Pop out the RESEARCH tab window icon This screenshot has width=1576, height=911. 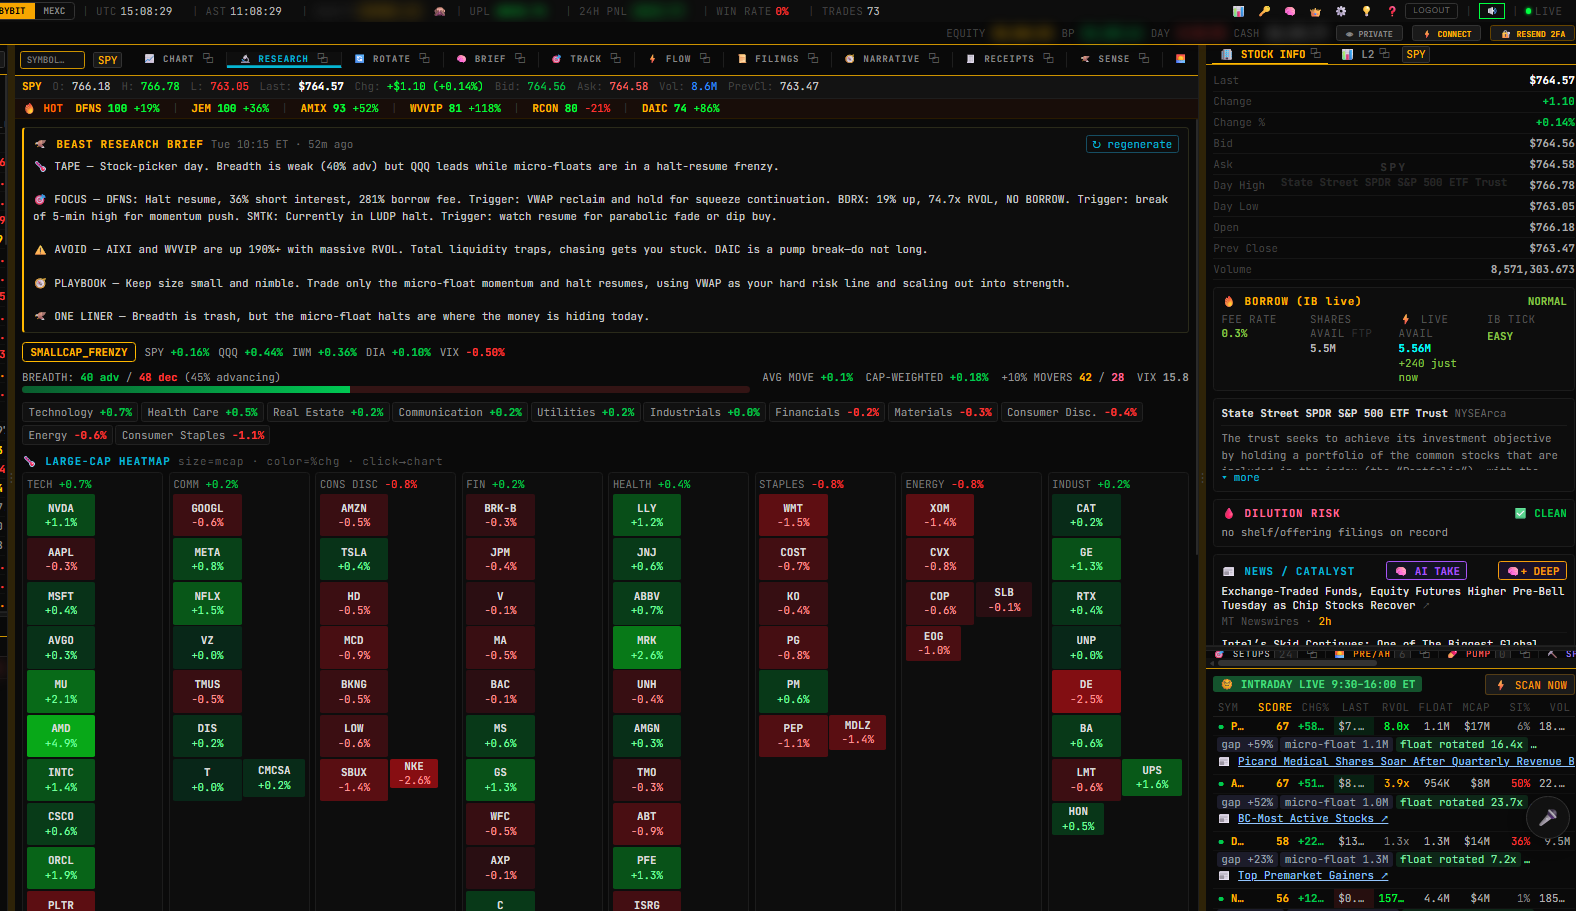(322, 58)
